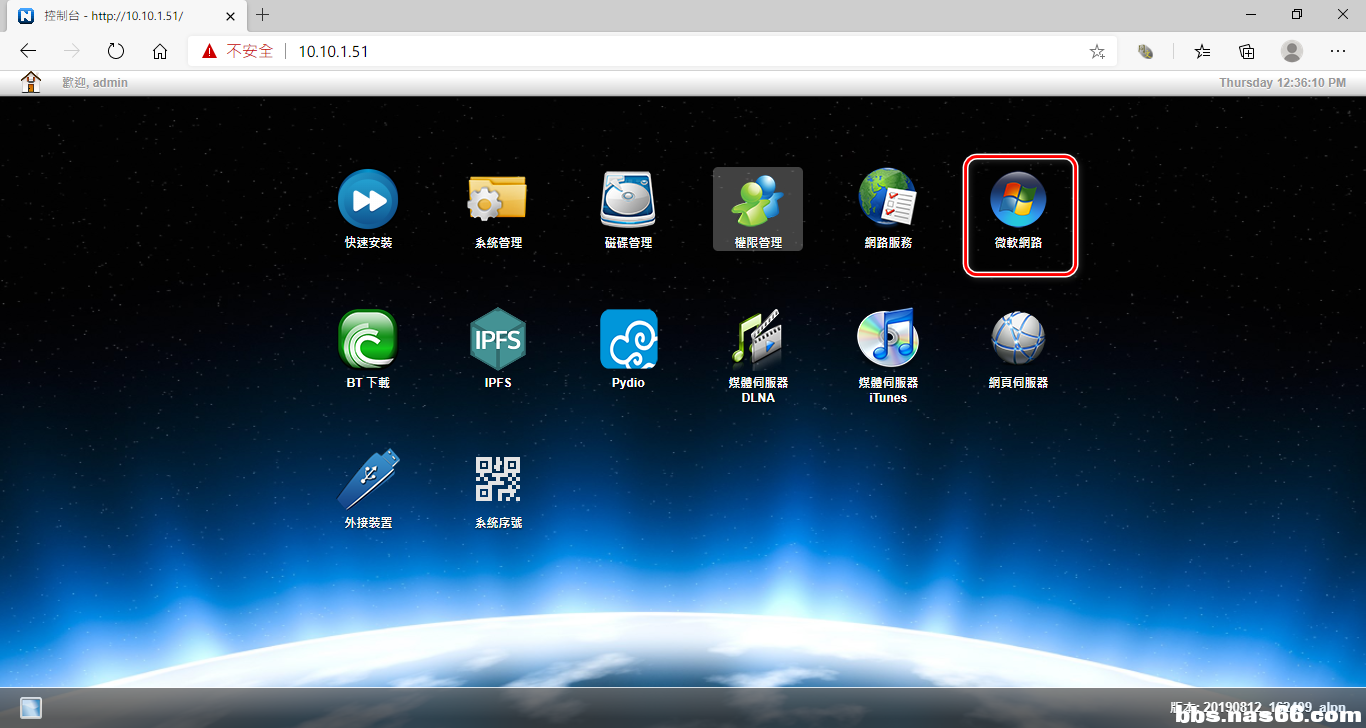
Task: Open the 媒體伺服器 iTunes icon
Action: click(x=888, y=338)
